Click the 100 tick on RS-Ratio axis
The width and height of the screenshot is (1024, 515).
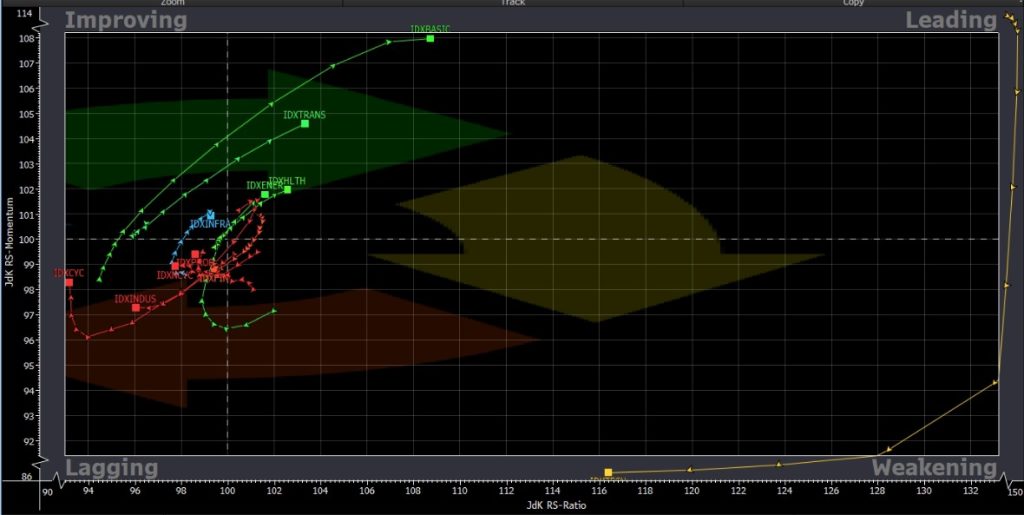(x=227, y=492)
